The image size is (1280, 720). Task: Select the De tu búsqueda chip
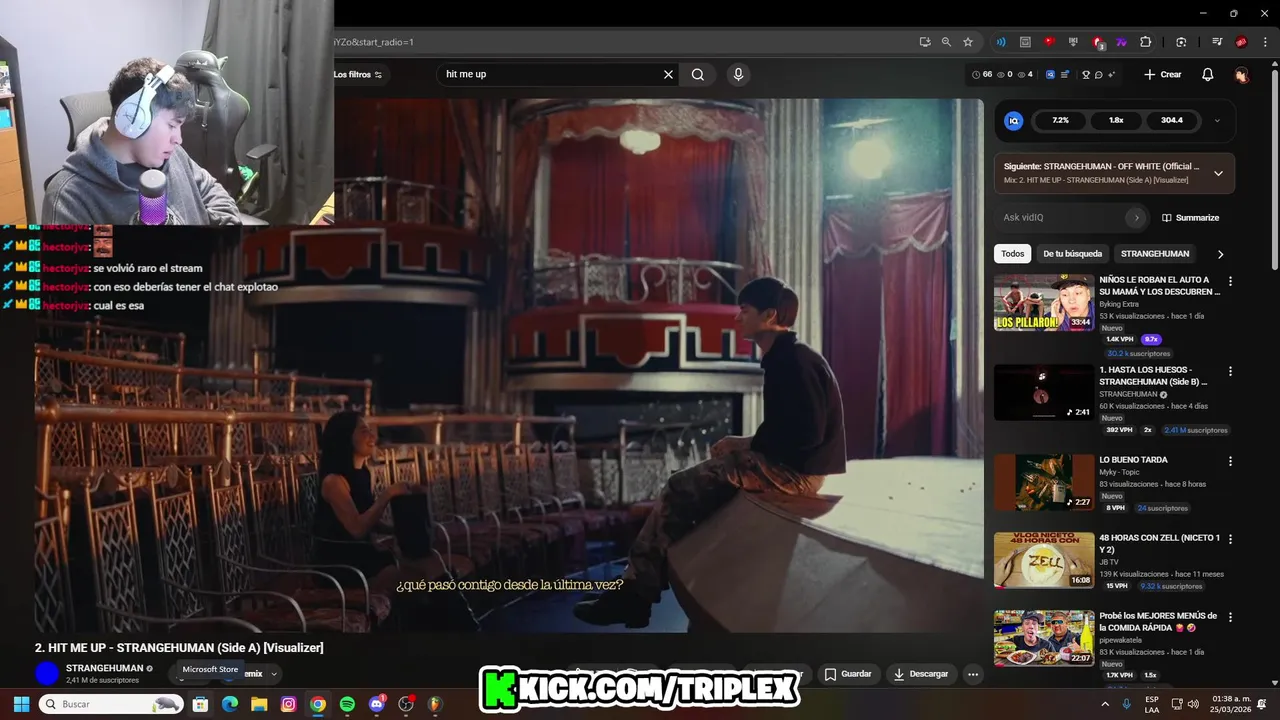click(1072, 254)
